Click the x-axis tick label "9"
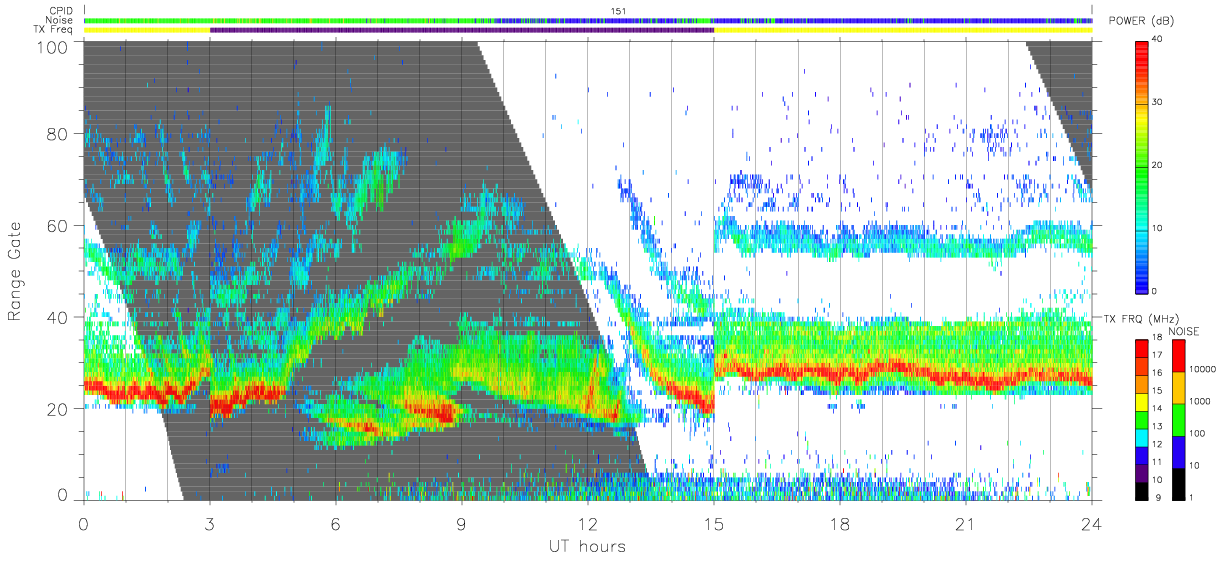 point(462,524)
